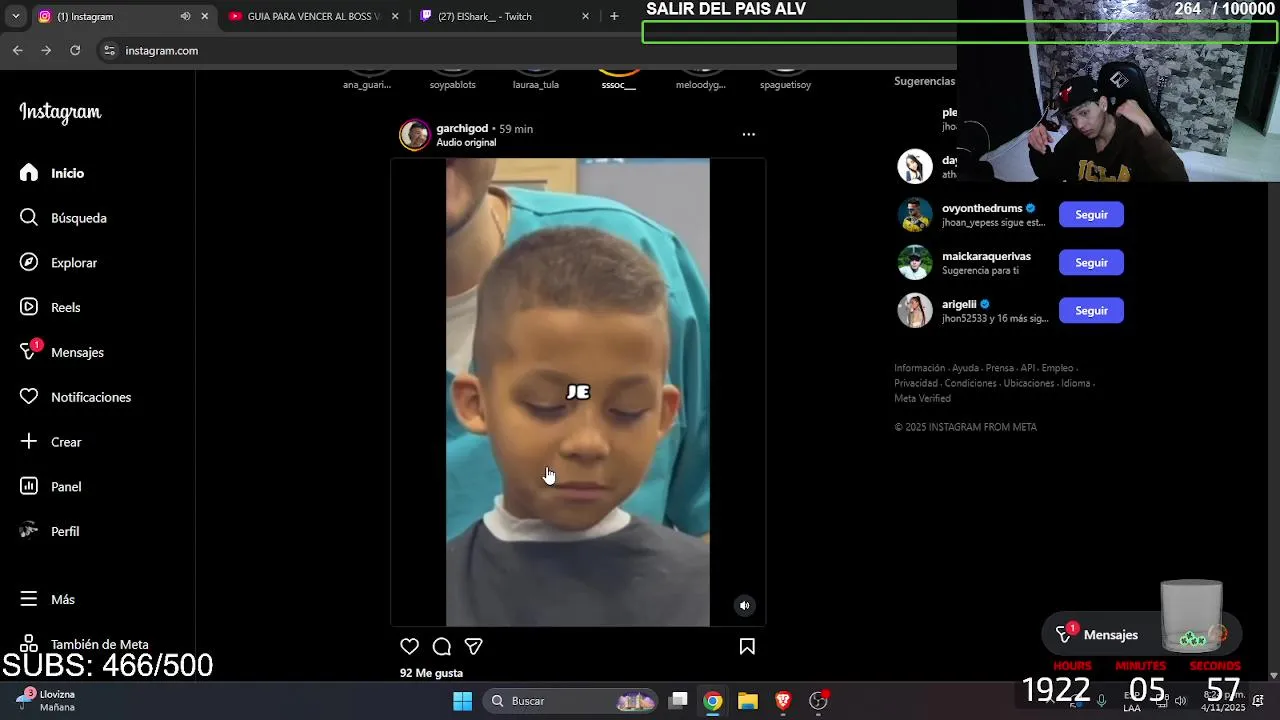The height and width of the screenshot is (720, 1280).
Task: Follow maickaraquerivas with Seguir button
Action: pyautogui.click(x=1091, y=263)
